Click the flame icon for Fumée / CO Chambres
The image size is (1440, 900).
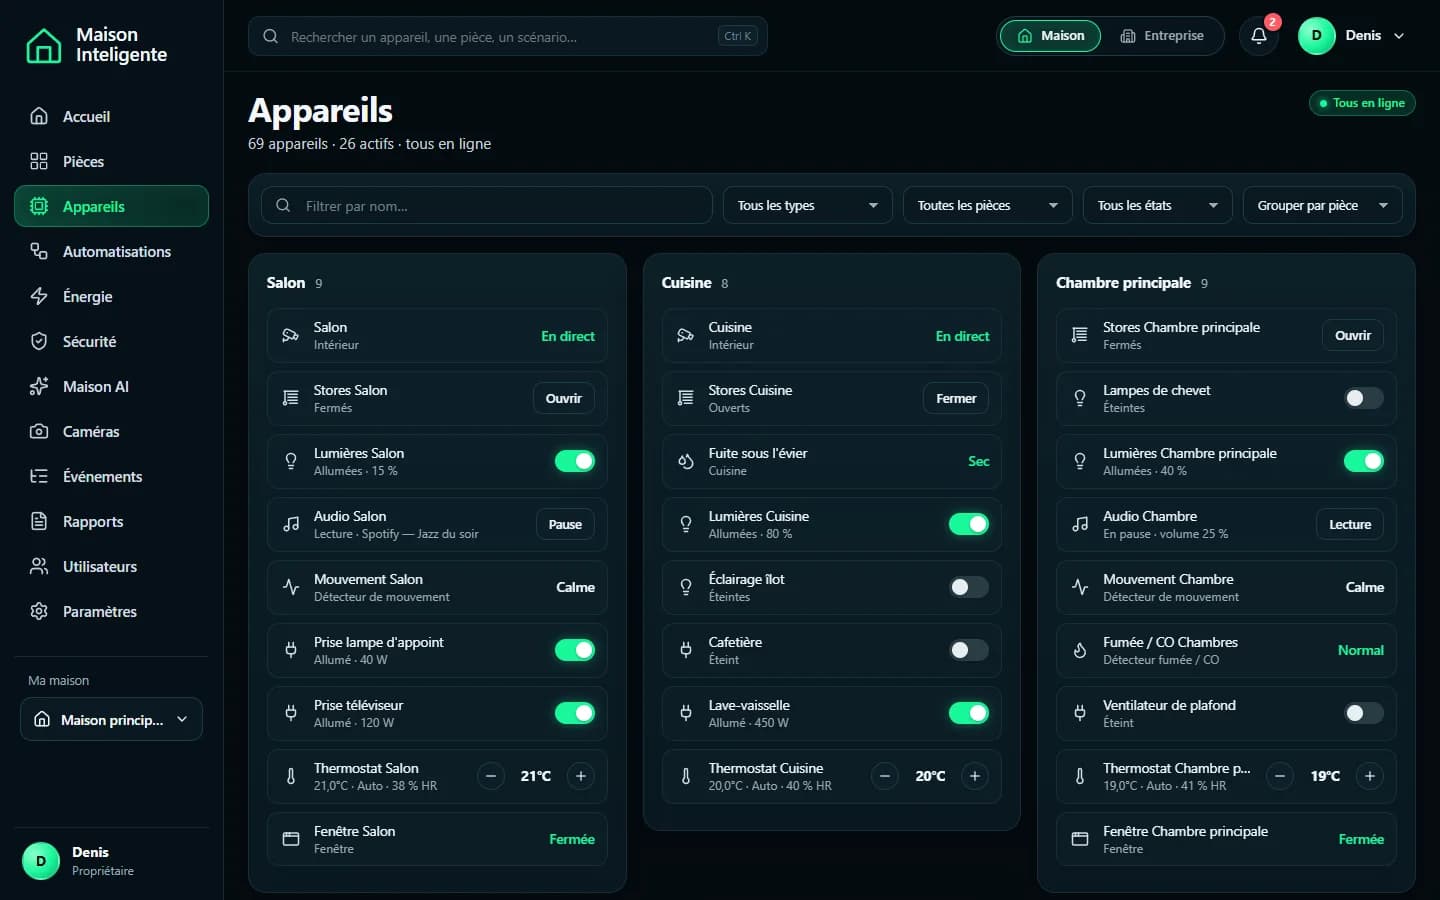click(1080, 650)
